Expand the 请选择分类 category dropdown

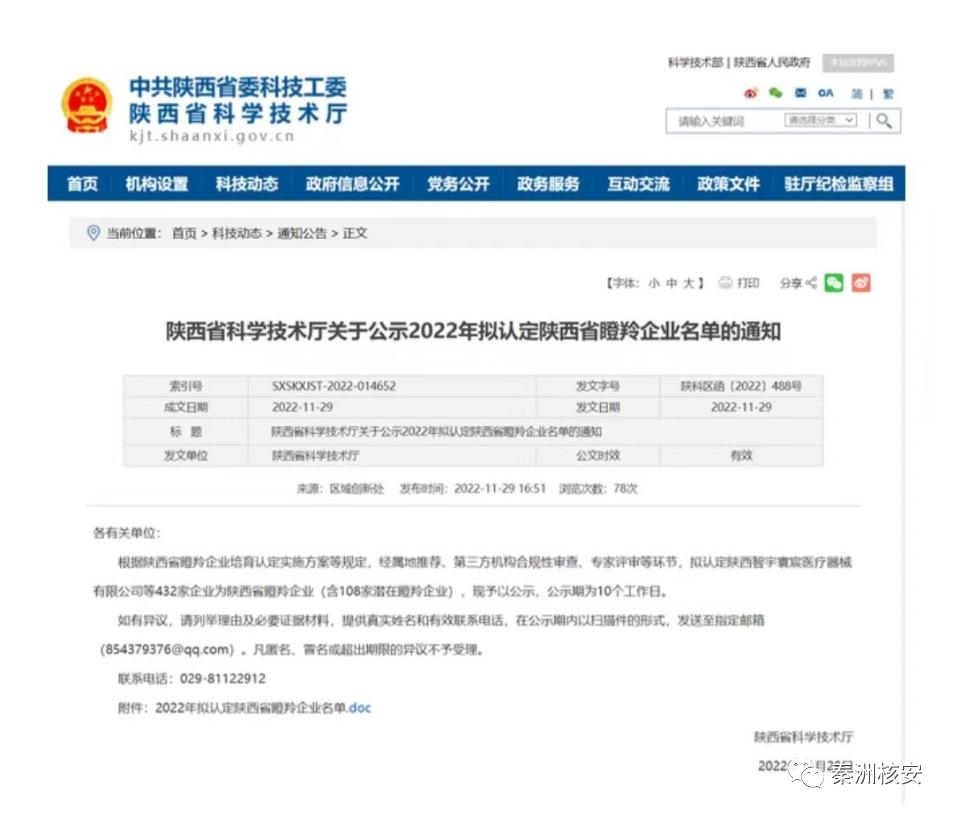821,120
